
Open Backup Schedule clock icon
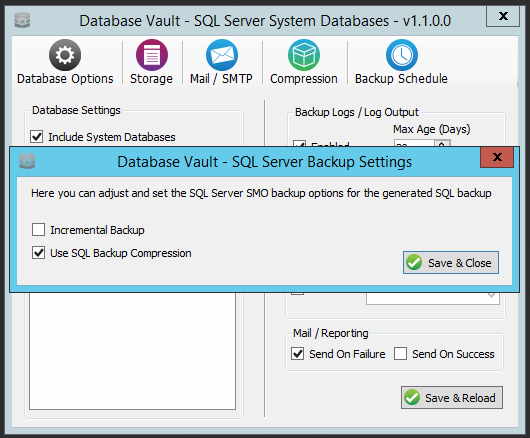coord(402,55)
